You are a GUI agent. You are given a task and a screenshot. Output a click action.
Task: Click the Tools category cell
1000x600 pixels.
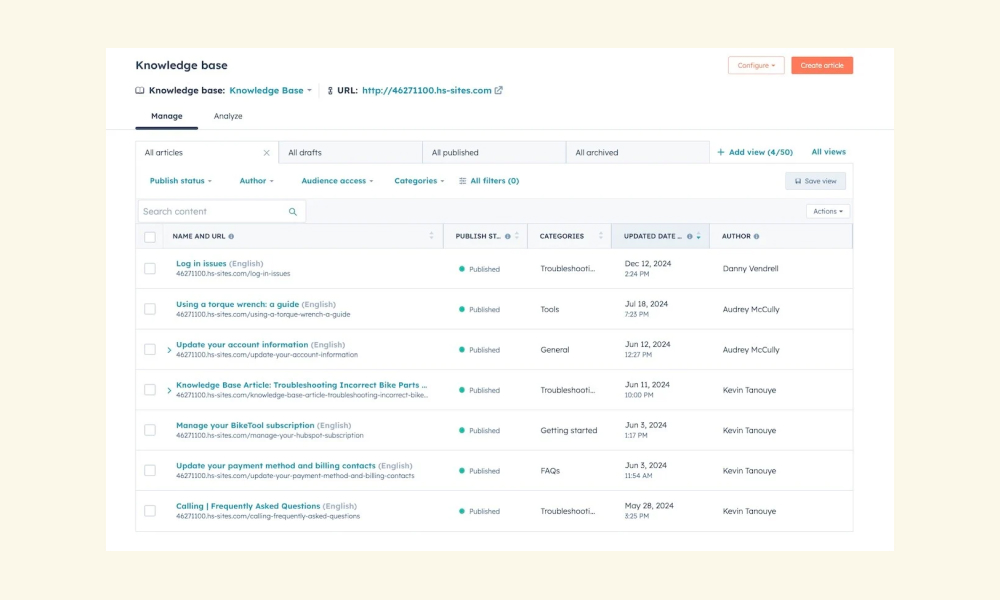pos(549,309)
